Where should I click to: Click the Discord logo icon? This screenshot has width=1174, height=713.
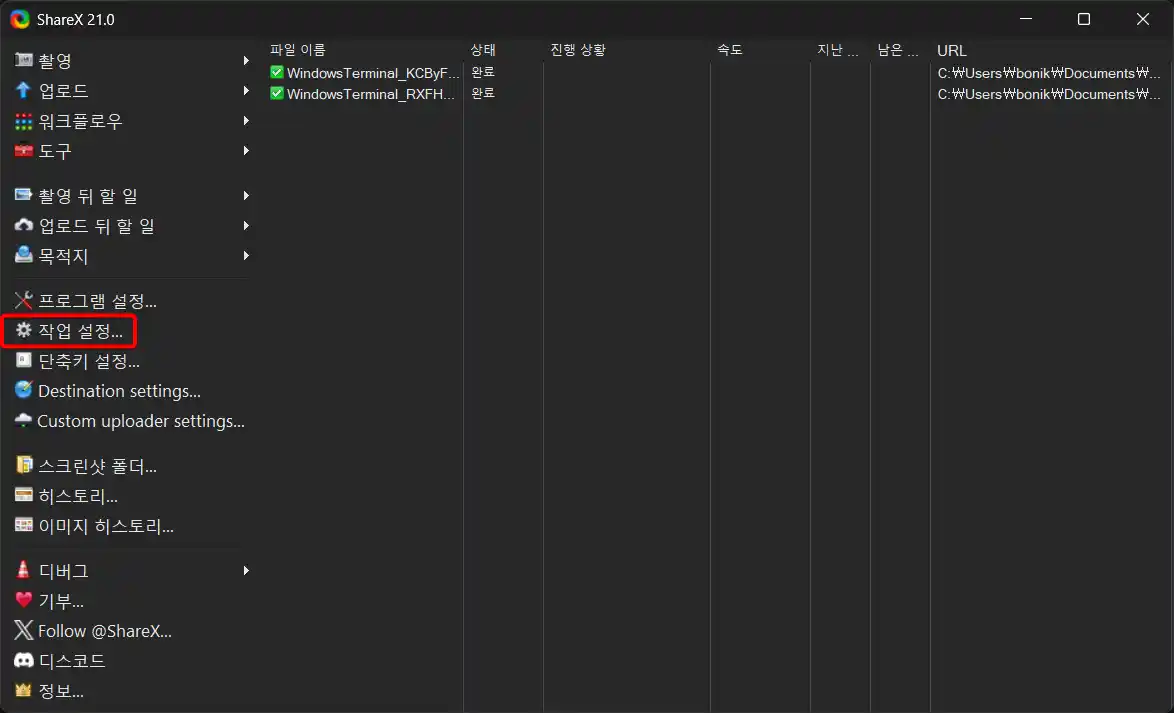pos(24,661)
